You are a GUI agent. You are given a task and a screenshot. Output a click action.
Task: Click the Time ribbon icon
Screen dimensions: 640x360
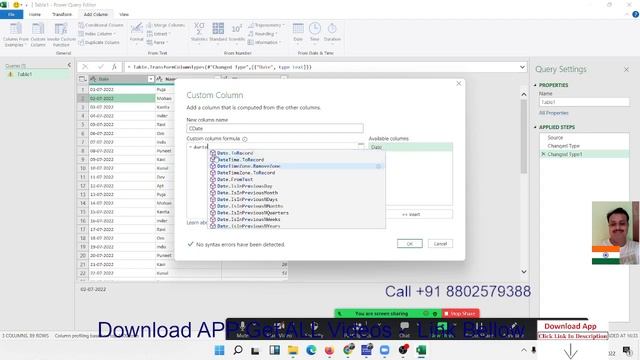314,33
